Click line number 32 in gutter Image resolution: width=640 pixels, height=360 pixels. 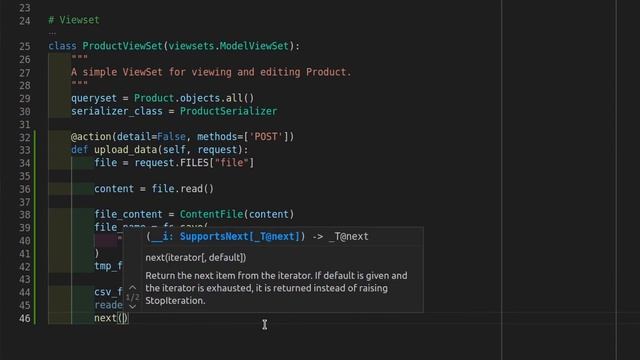tap(24, 137)
